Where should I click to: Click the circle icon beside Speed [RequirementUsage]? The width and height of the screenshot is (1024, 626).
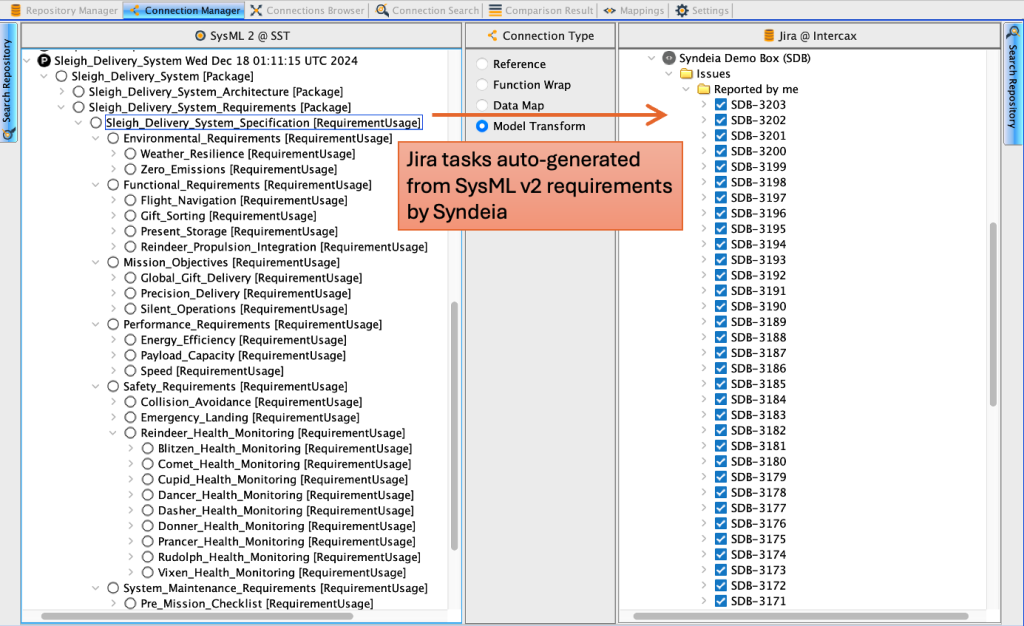[130, 371]
